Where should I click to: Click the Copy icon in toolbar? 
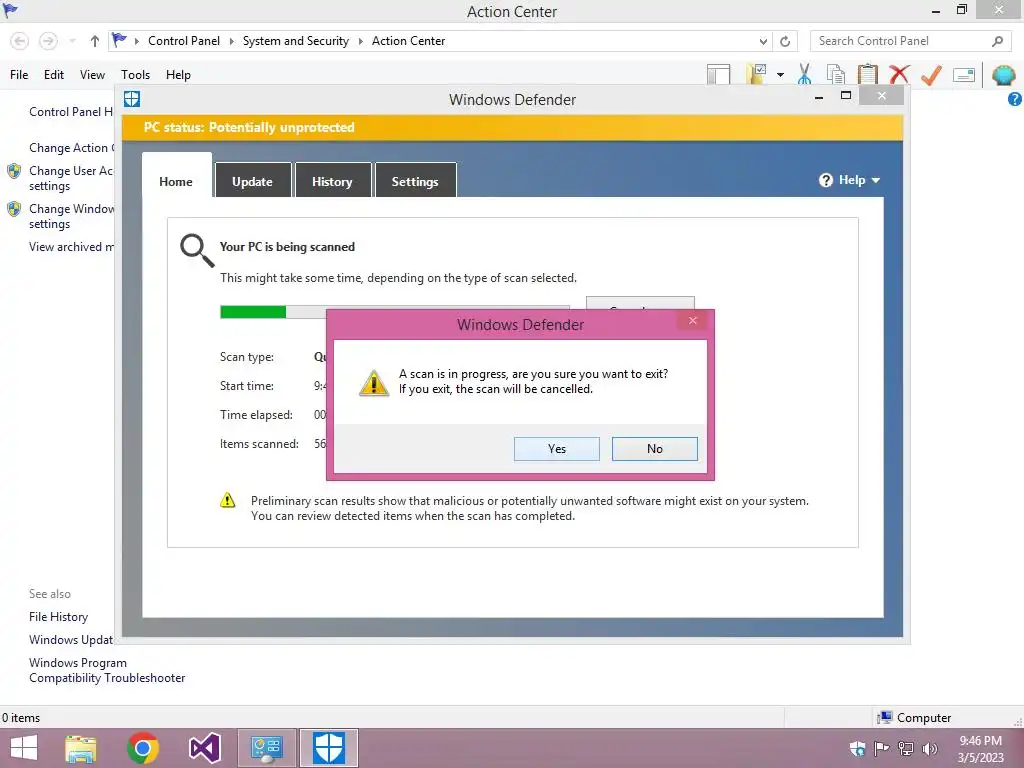tap(835, 74)
